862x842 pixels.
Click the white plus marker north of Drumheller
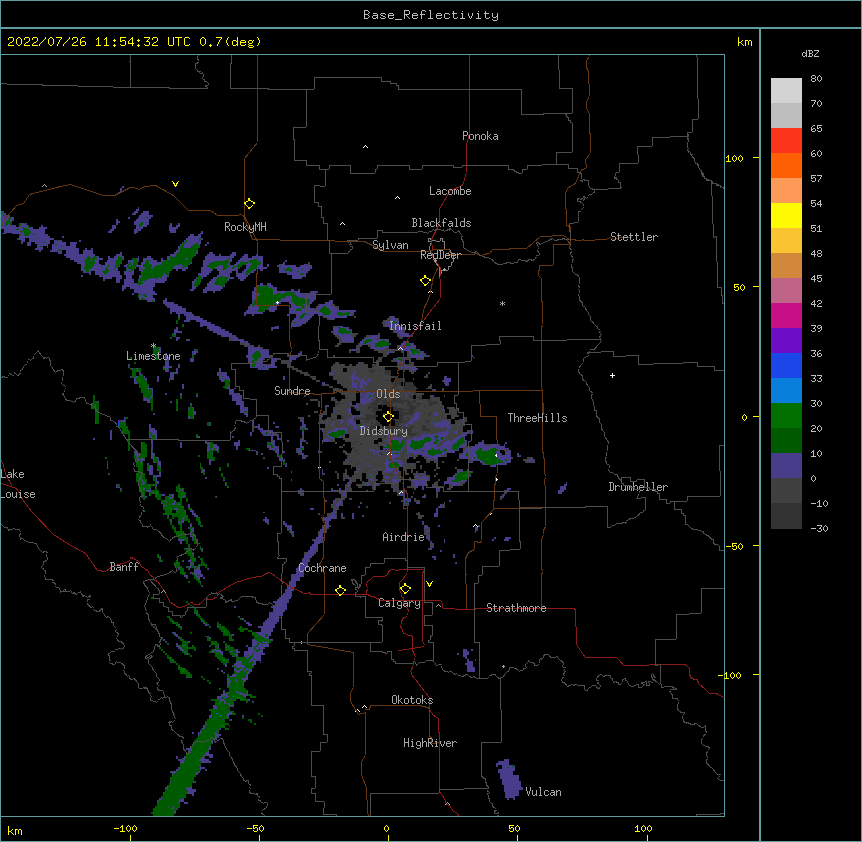[x=612, y=375]
